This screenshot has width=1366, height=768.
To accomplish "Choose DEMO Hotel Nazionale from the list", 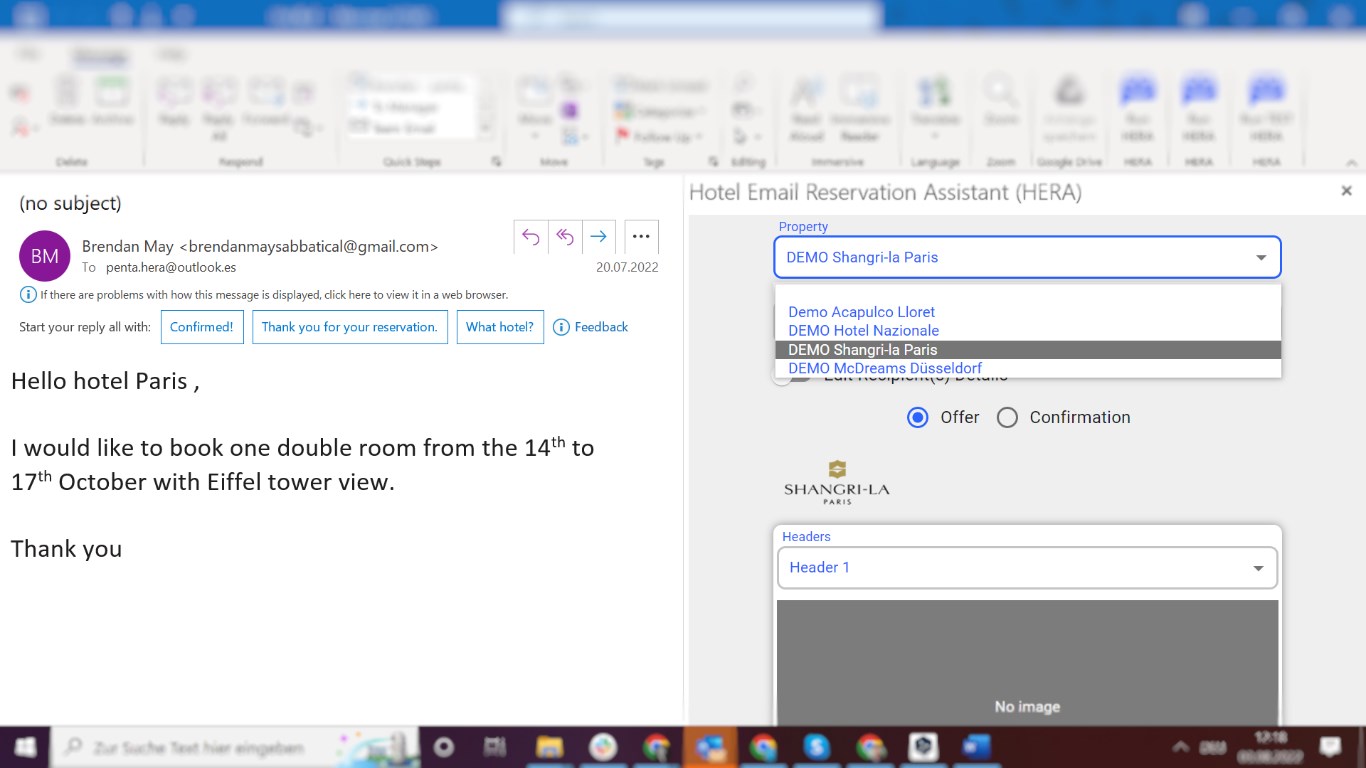I will pyautogui.click(x=1028, y=331).
